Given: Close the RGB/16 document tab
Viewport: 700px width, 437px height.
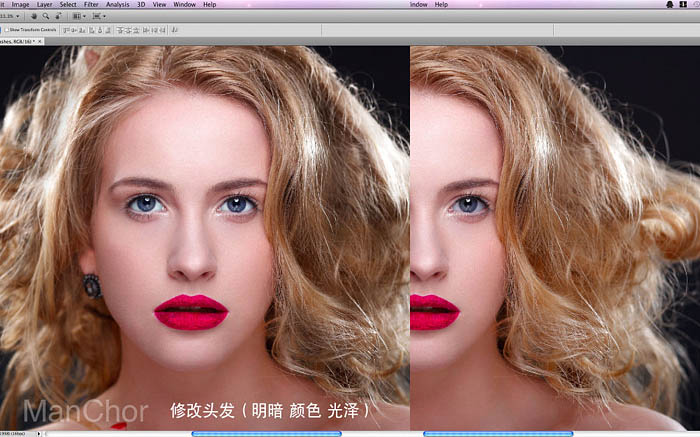Looking at the screenshot, I should 39,41.
